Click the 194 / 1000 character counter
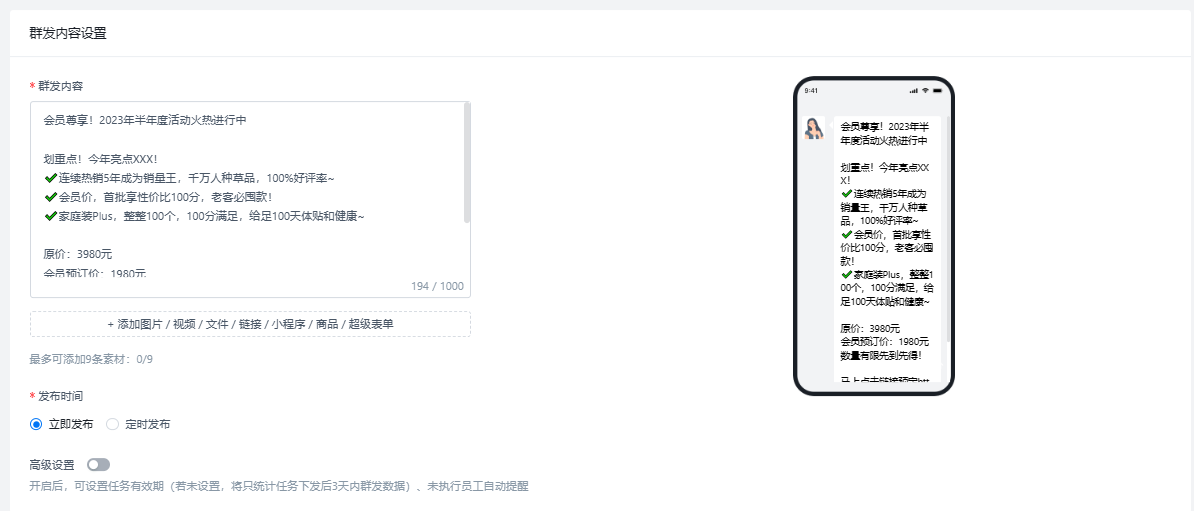The image size is (1194, 511). tap(437, 286)
